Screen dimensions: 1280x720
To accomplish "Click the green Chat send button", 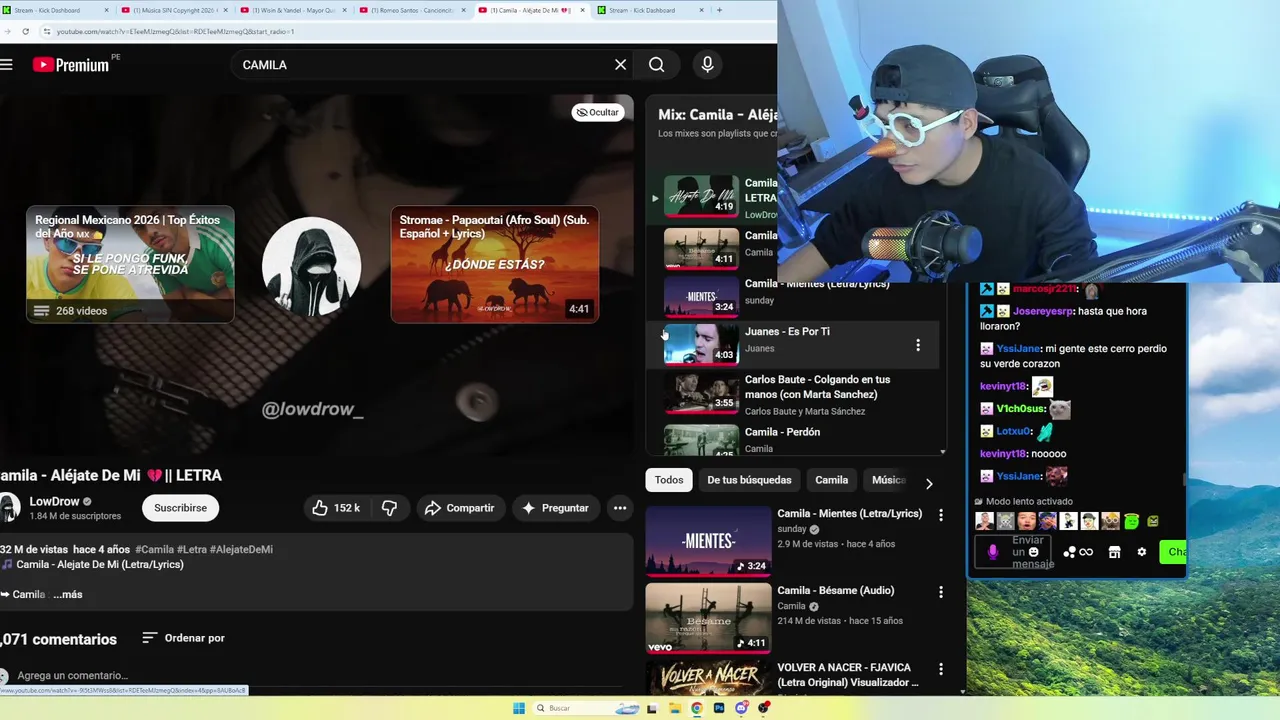I will pyautogui.click(x=1173, y=552).
